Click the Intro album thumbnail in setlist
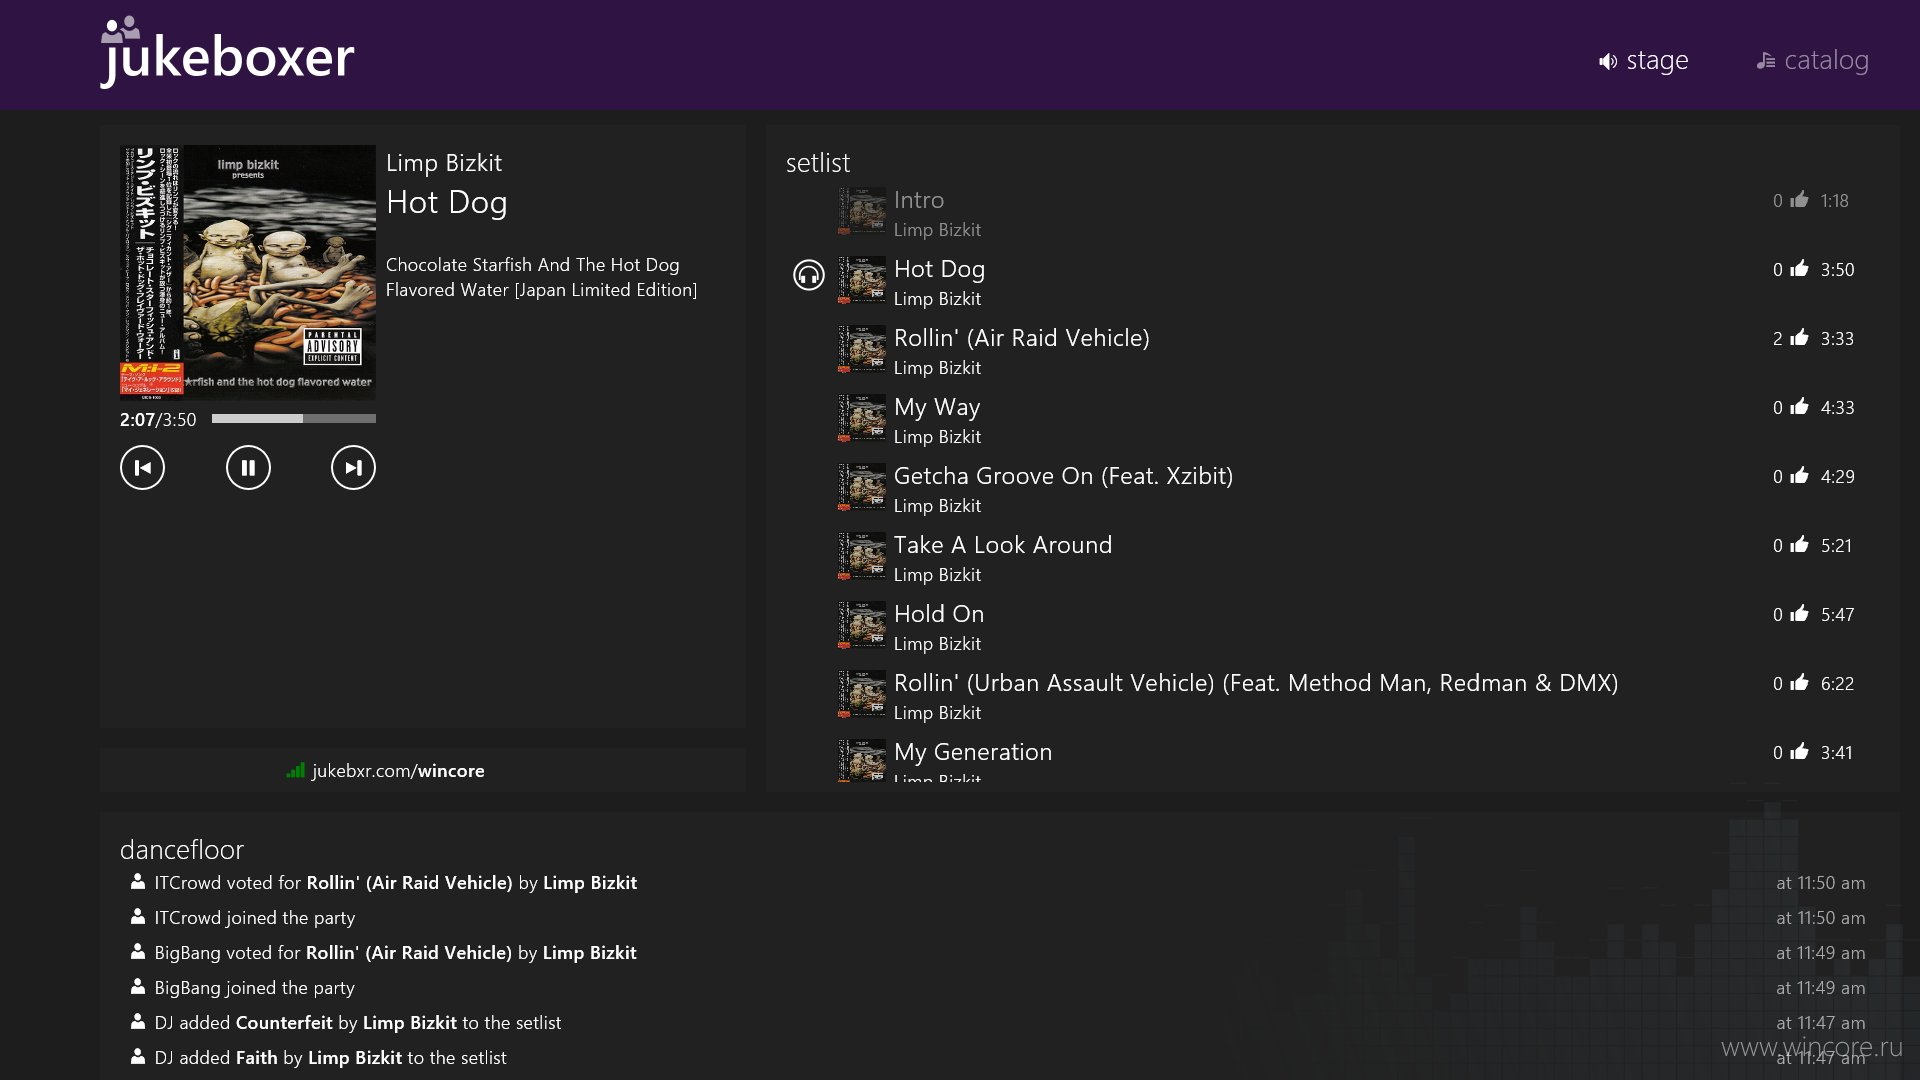The height and width of the screenshot is (1080, 1920). (x=862, y=211)
